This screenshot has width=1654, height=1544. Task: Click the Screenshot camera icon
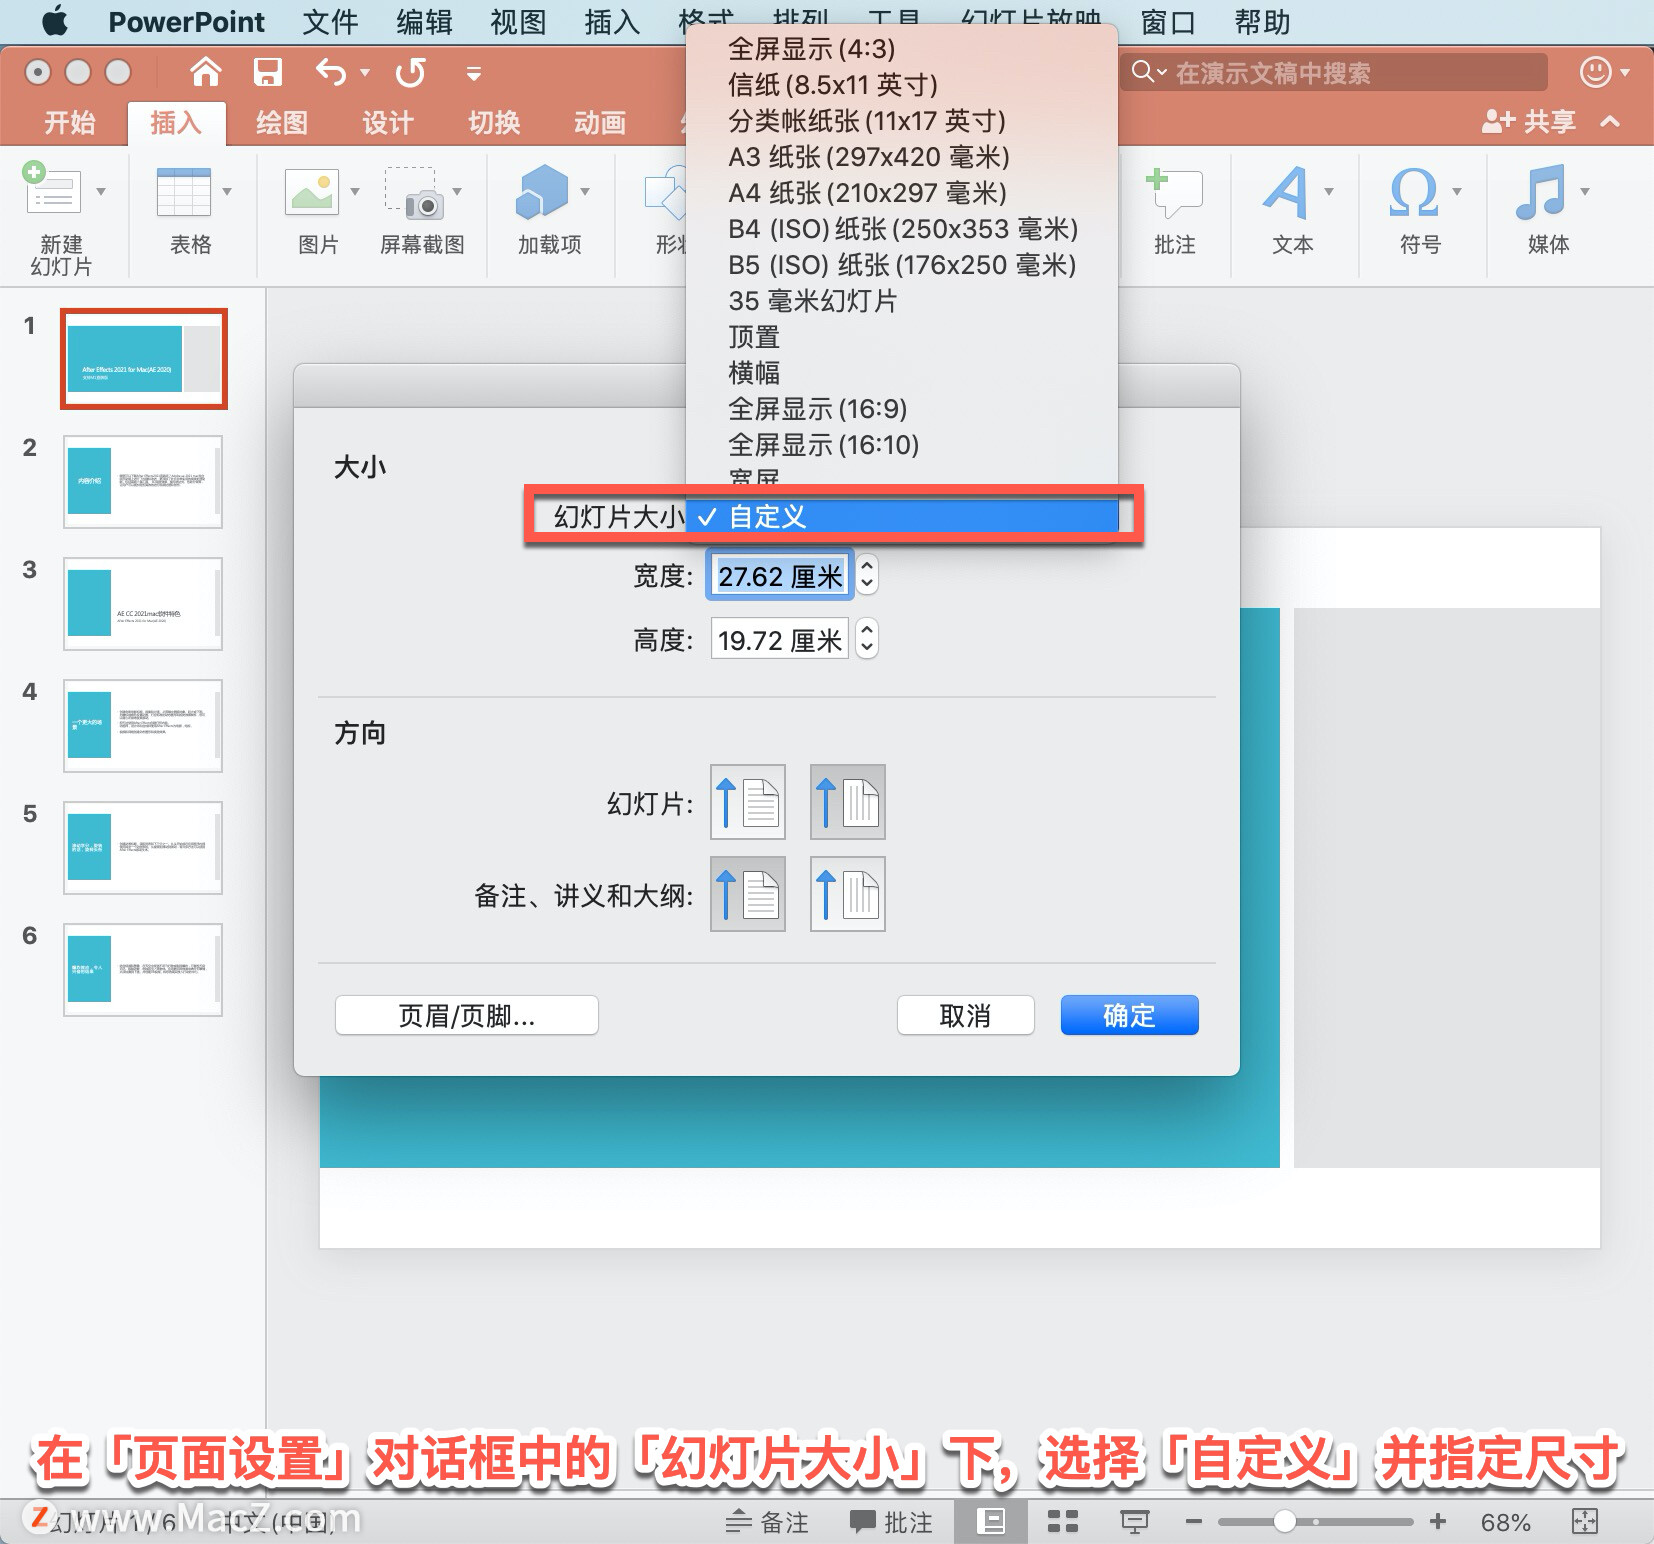click(x=415, y=192)
